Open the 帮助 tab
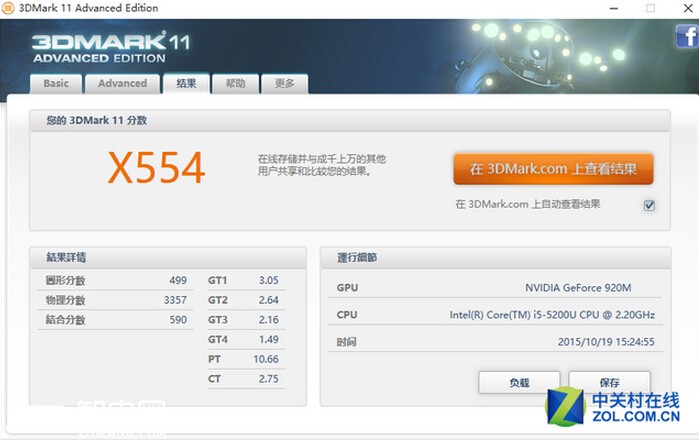Image resolution: width=699 pixels, height=445 pixels. coord(235,84)
